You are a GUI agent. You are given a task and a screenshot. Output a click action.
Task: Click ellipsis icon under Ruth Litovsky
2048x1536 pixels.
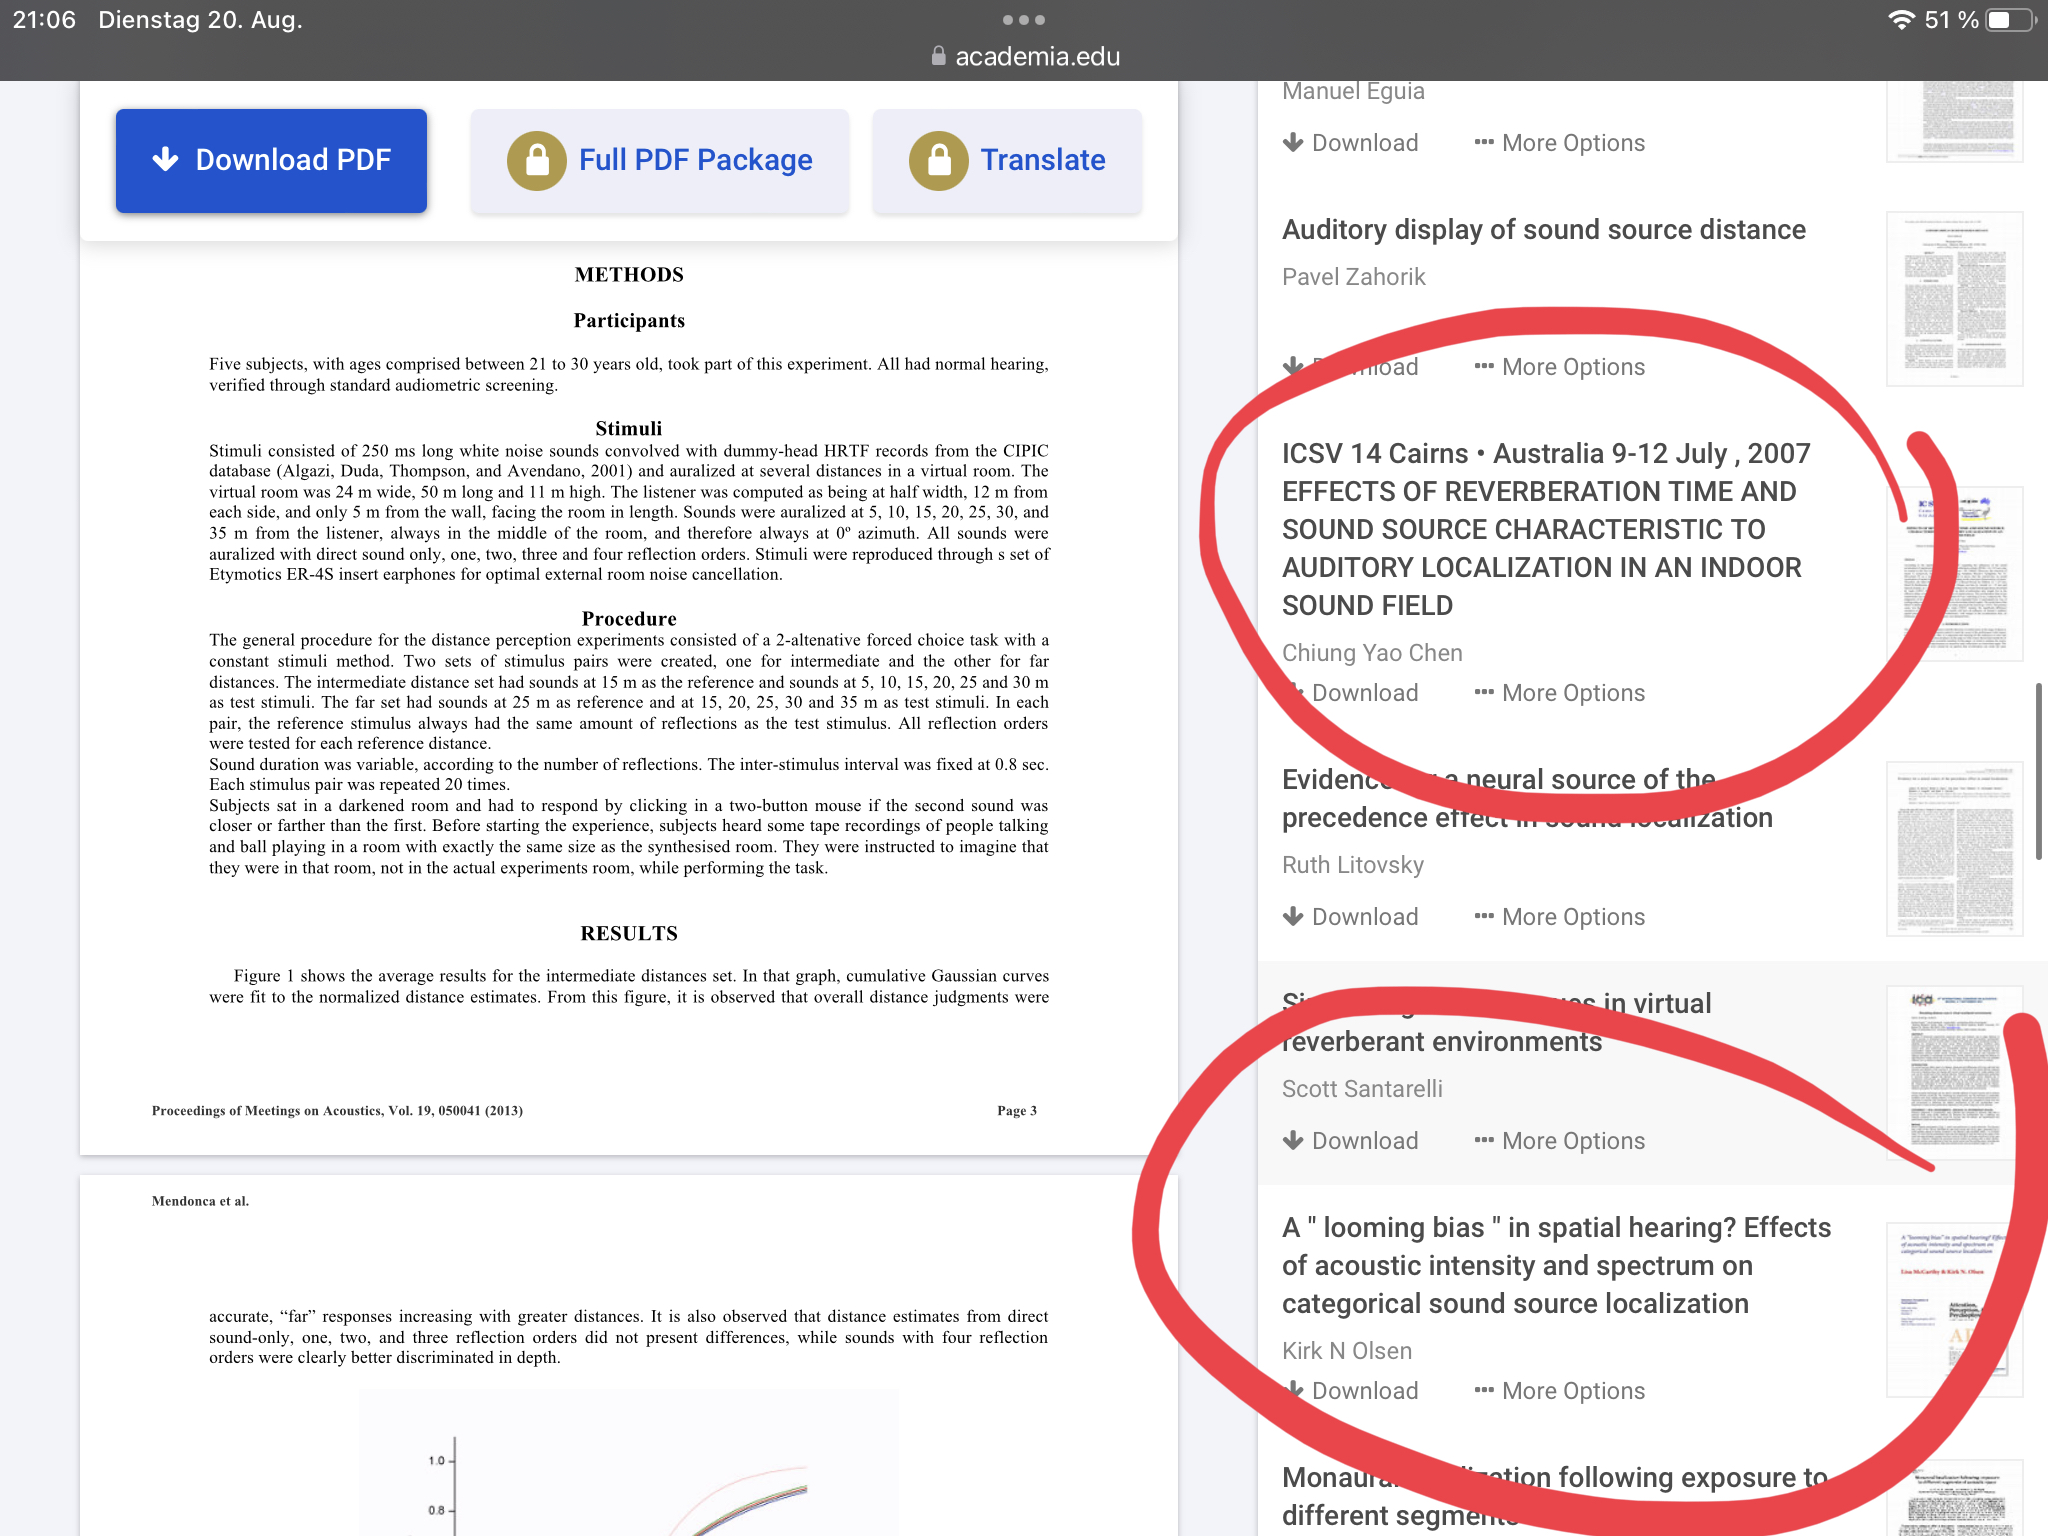click(1484, 917)
